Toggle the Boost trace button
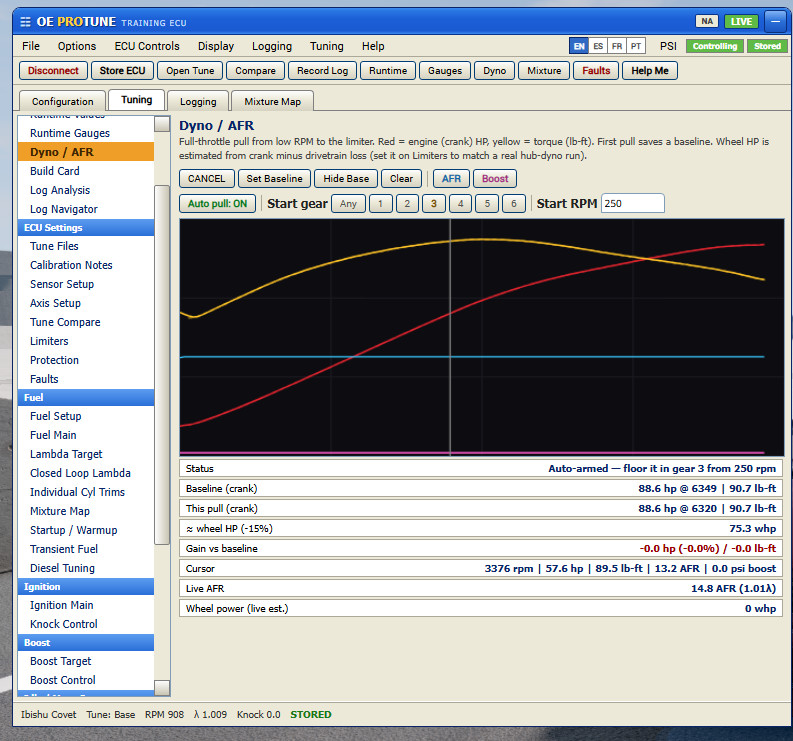This screenshot has width=793, height=741. click(495, 179)
